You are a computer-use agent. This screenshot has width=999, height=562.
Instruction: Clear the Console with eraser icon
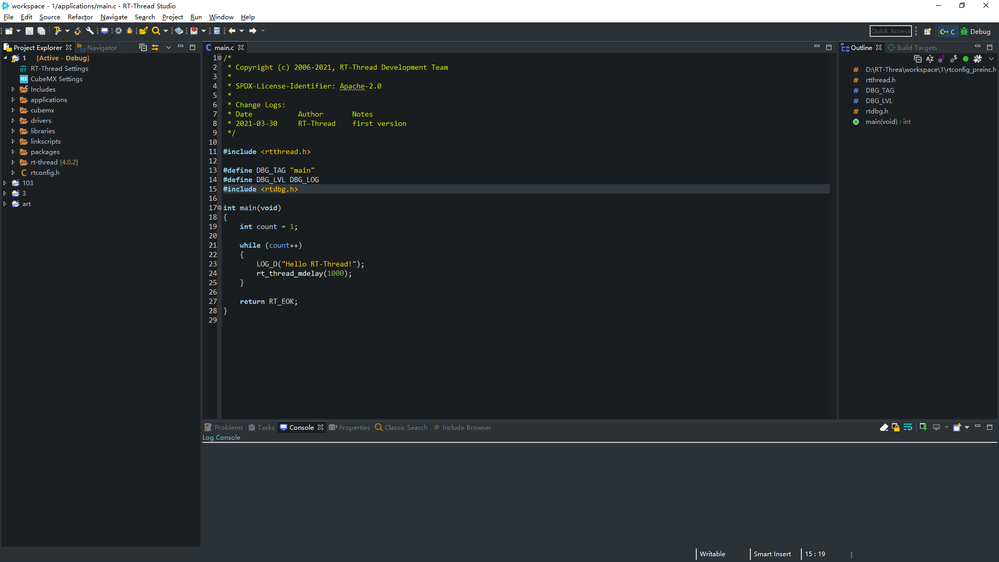point(884,428)
